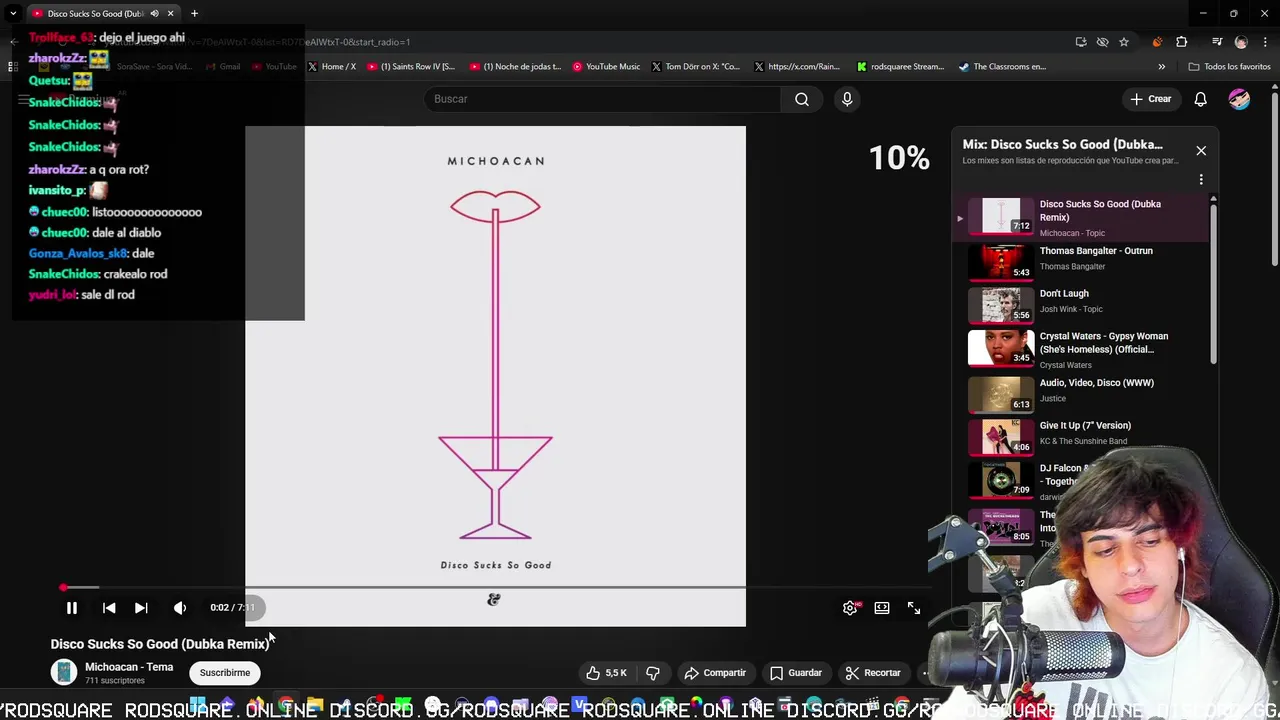The image size is (1280, 720).
Task: Subscribe using the Suscribirme button
Action: pos(225,673)
